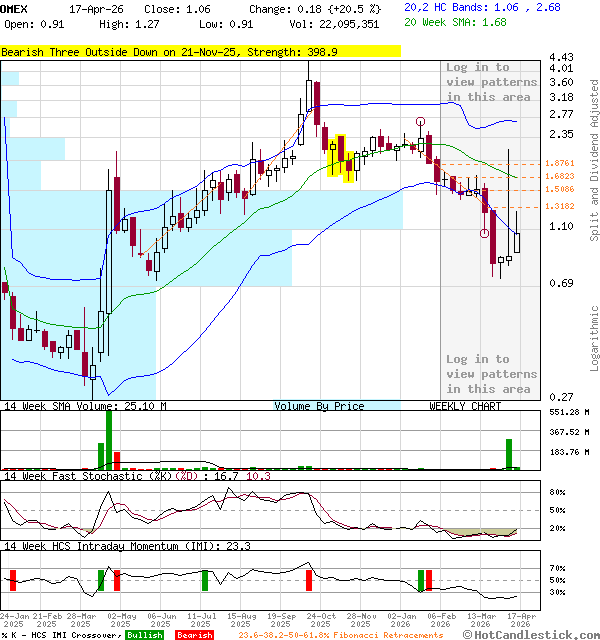This screenshot has height=640, width=600.
Task: Click the 1.3182 Fibonacci level label
Action: coord(560,206)
